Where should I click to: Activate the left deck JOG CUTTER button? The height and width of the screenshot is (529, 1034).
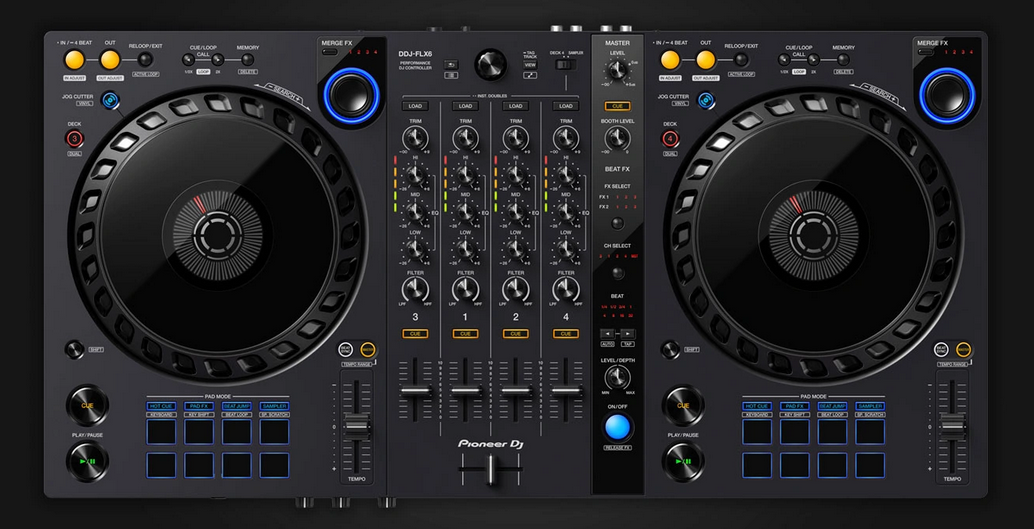tap(110, 100)
